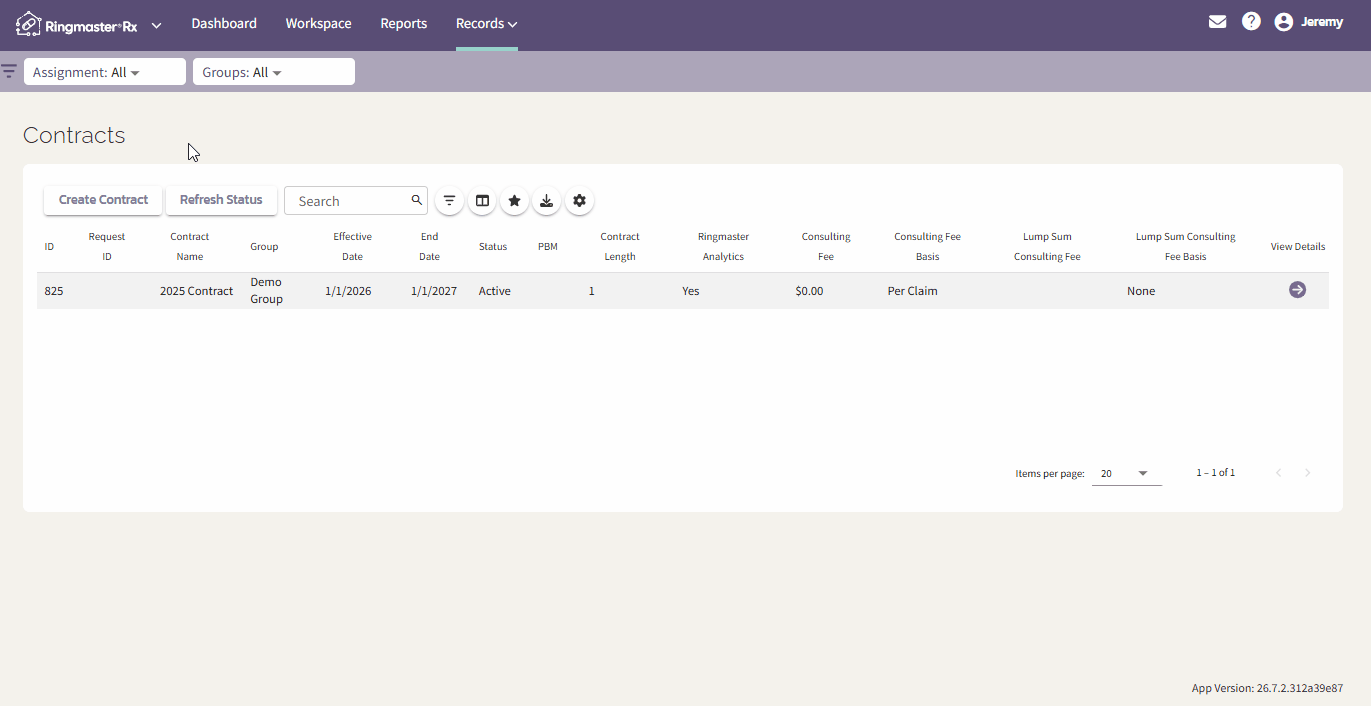Click the download export icon
Image resolution: width=1371 pixels, height=706 pixels.
(546, 201)
